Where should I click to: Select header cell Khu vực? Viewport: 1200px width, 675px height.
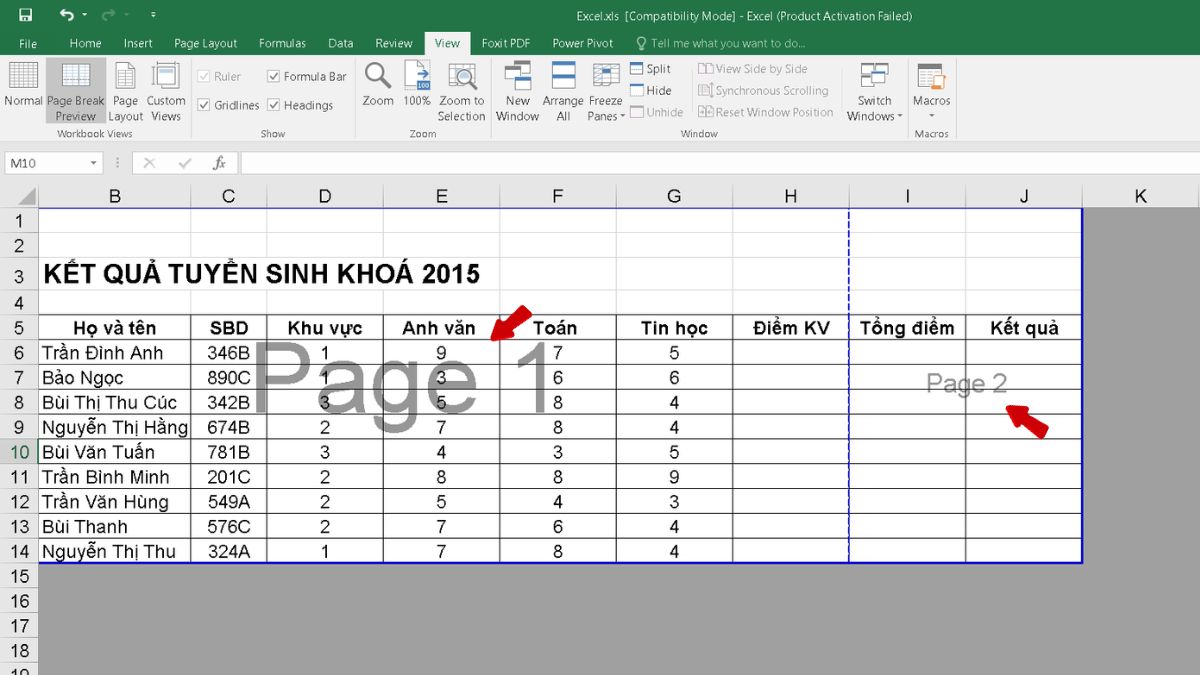[325, 328]
